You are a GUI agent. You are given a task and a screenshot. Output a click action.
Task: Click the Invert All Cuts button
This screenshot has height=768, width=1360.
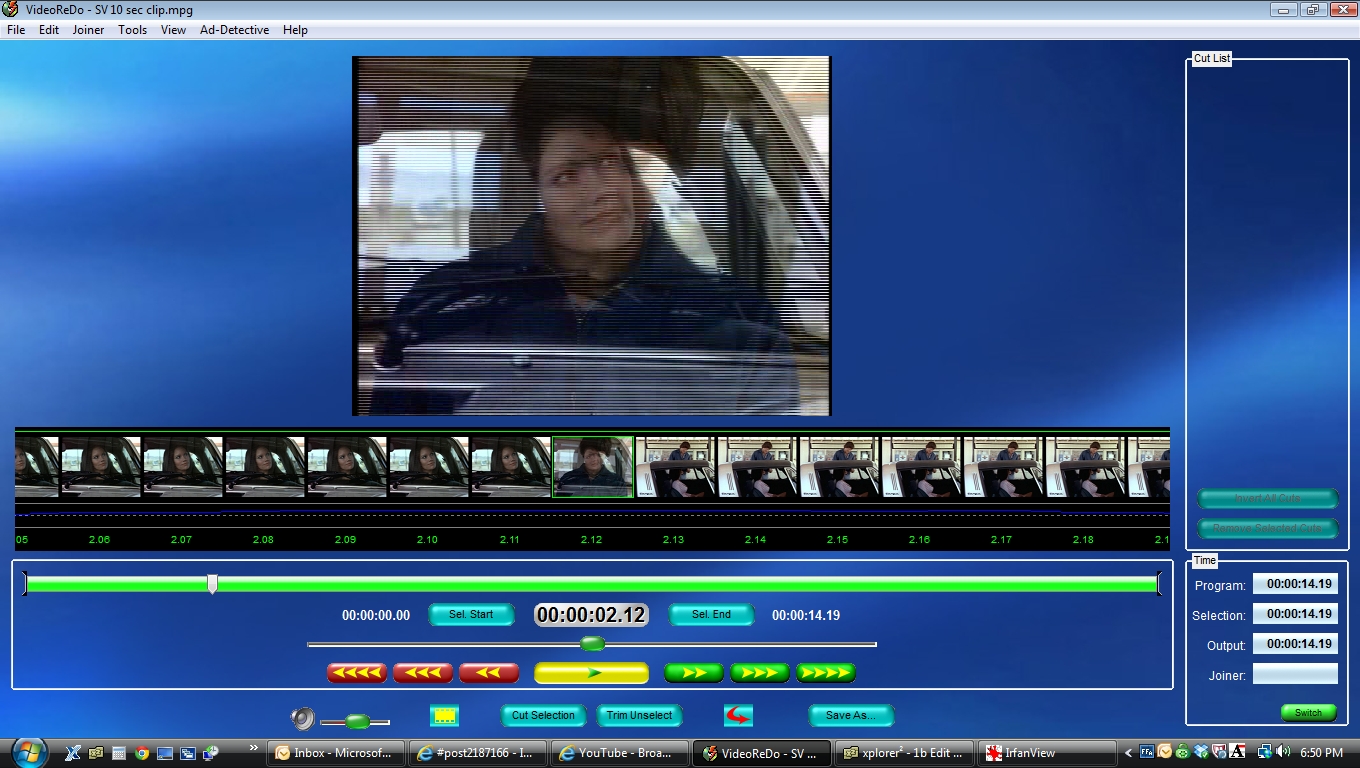pos(1268,499)
